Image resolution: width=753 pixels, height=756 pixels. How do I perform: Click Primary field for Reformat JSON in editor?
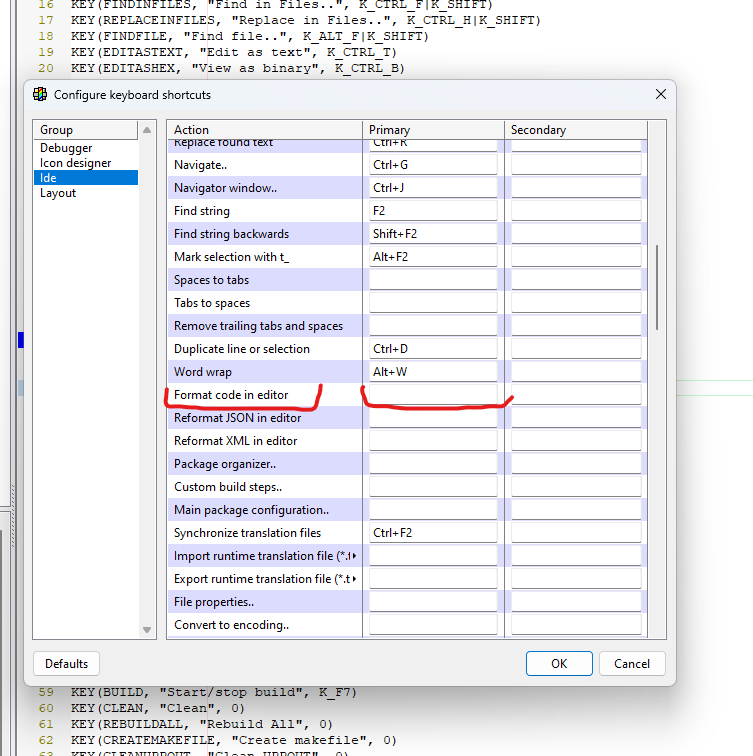pos(433,418)
